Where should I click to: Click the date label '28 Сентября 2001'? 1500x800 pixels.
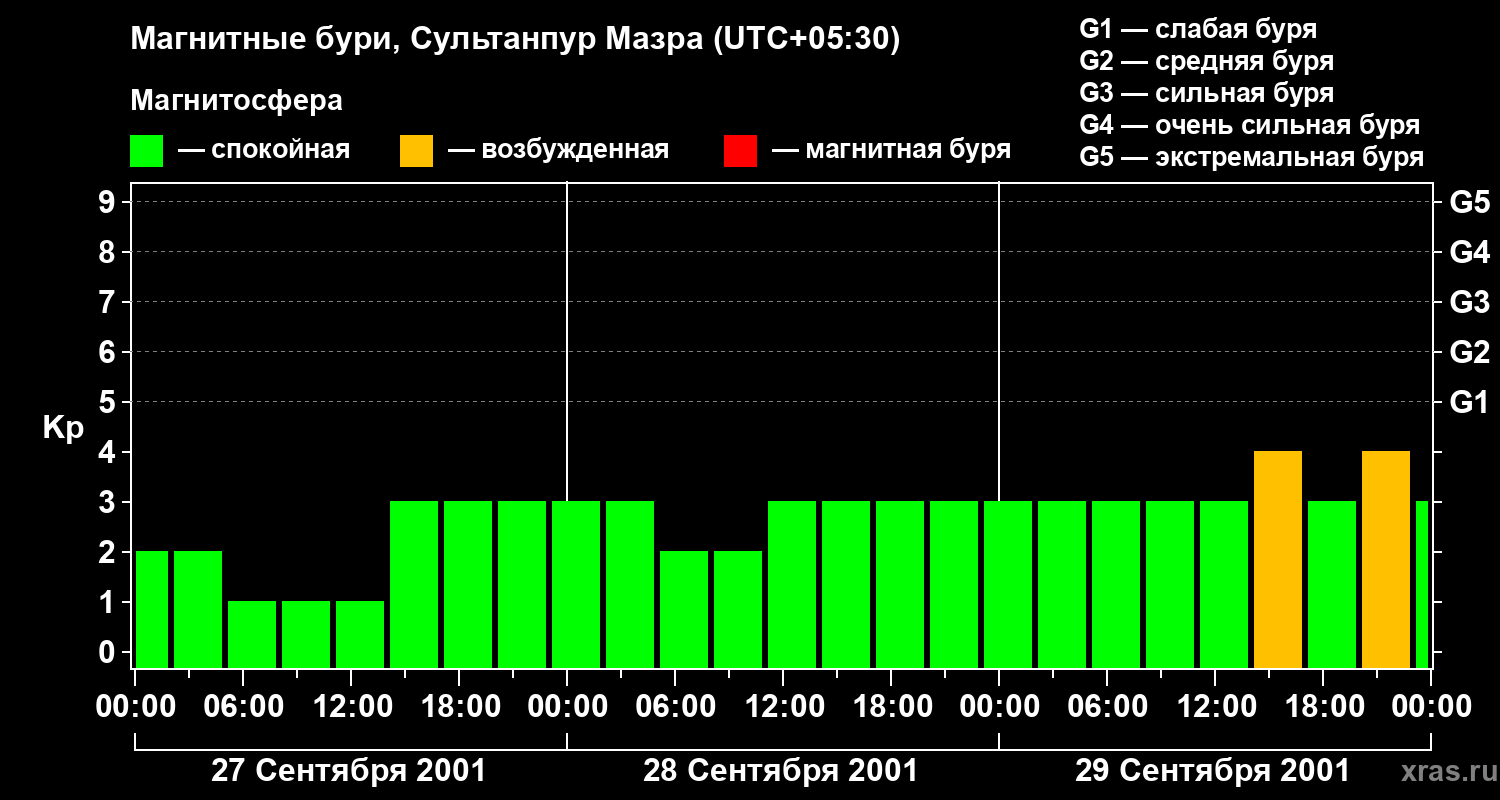point(781,771)
